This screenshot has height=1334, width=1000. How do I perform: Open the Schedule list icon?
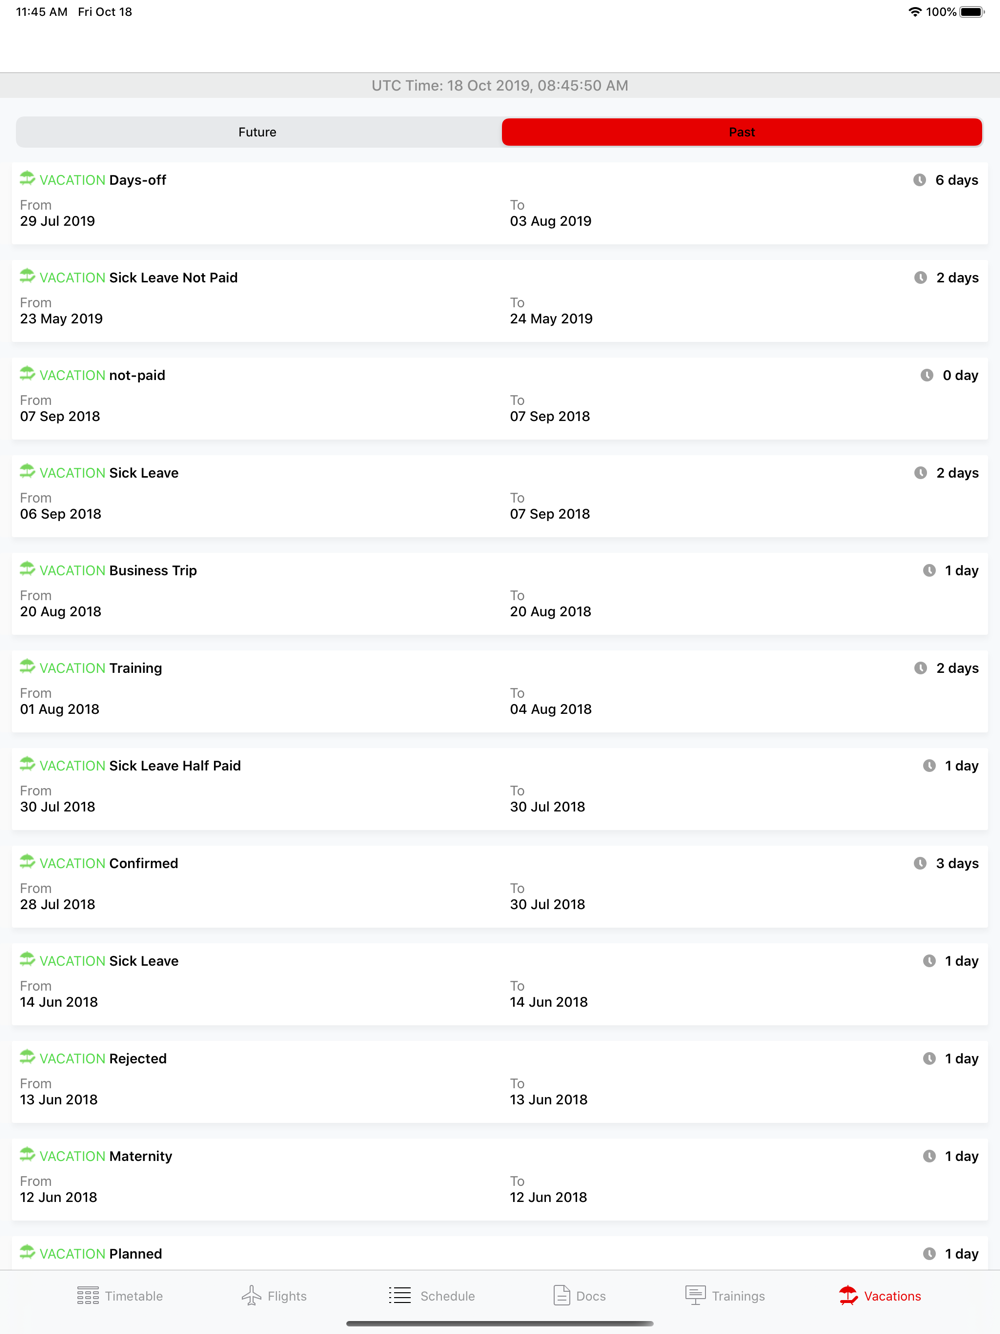coord(400,1295)
